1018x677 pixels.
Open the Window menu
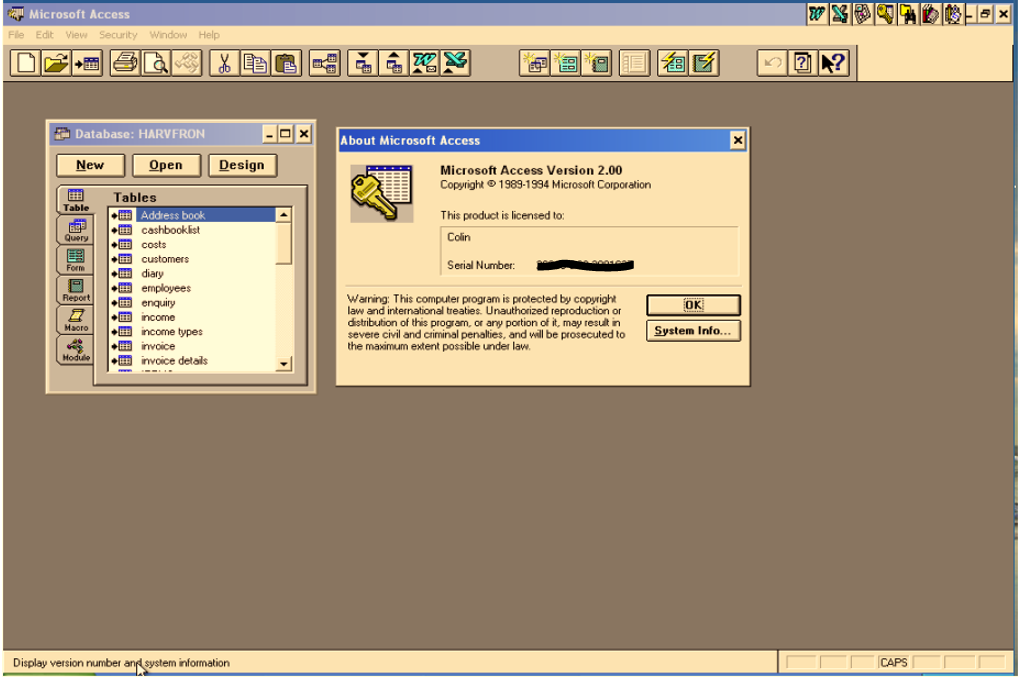point(168,35)
